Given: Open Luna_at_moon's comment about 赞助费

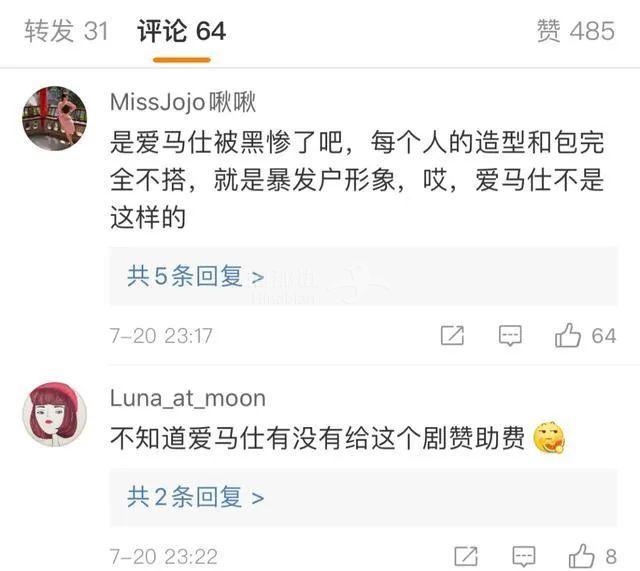Looking at the screenshot, I should (x=320, y=438).
